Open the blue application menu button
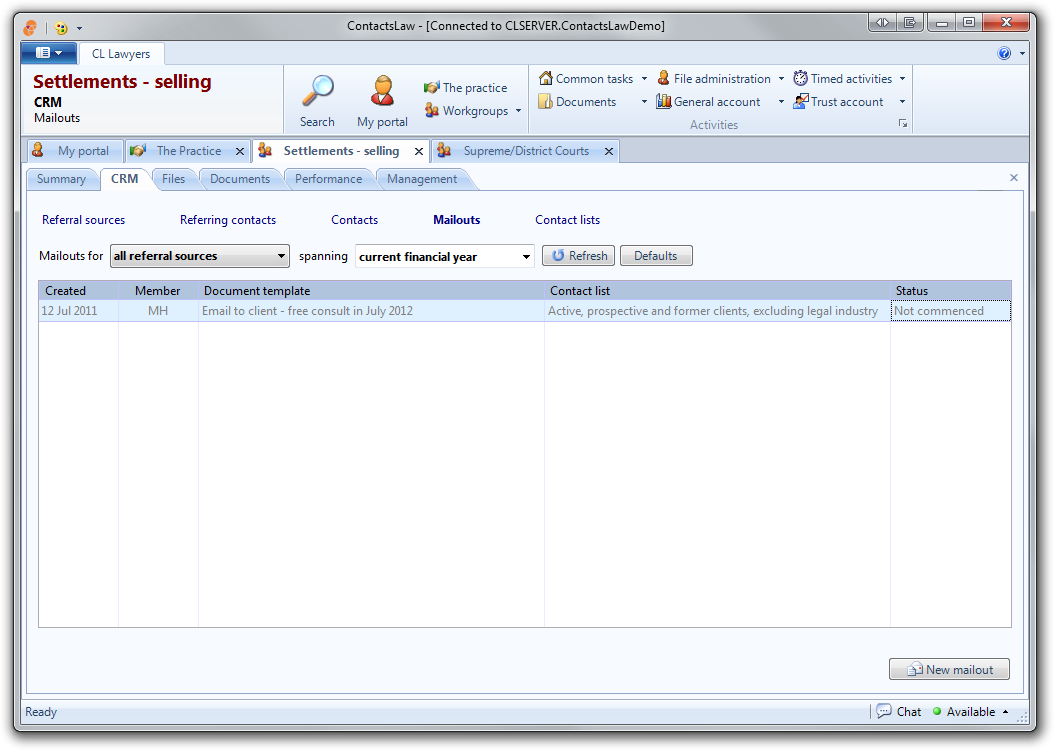 tap(48, 52)
